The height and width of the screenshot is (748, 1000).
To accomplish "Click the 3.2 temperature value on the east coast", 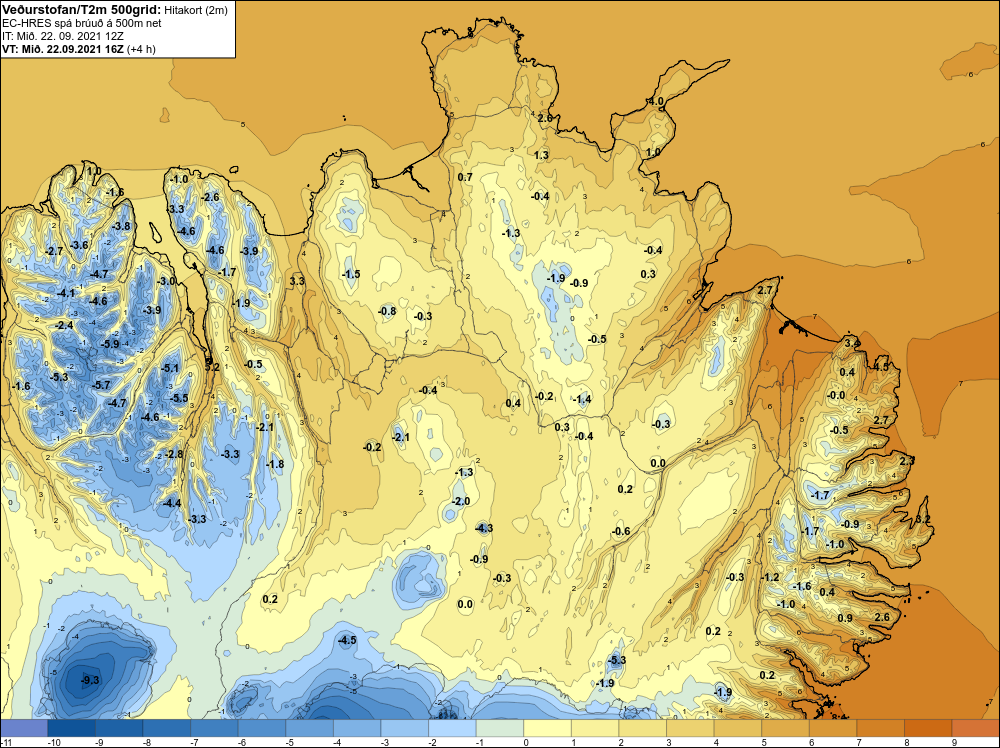I will coord(923,520).
